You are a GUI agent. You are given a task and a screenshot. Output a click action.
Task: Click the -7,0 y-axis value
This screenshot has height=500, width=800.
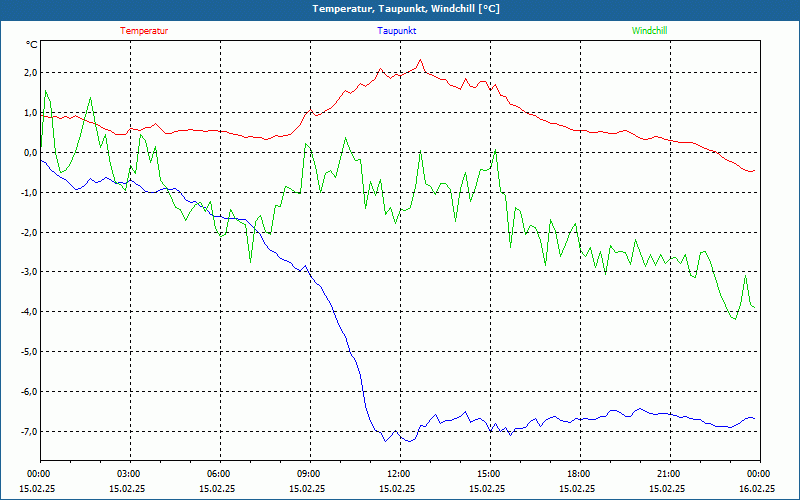[x=30, y=432]
